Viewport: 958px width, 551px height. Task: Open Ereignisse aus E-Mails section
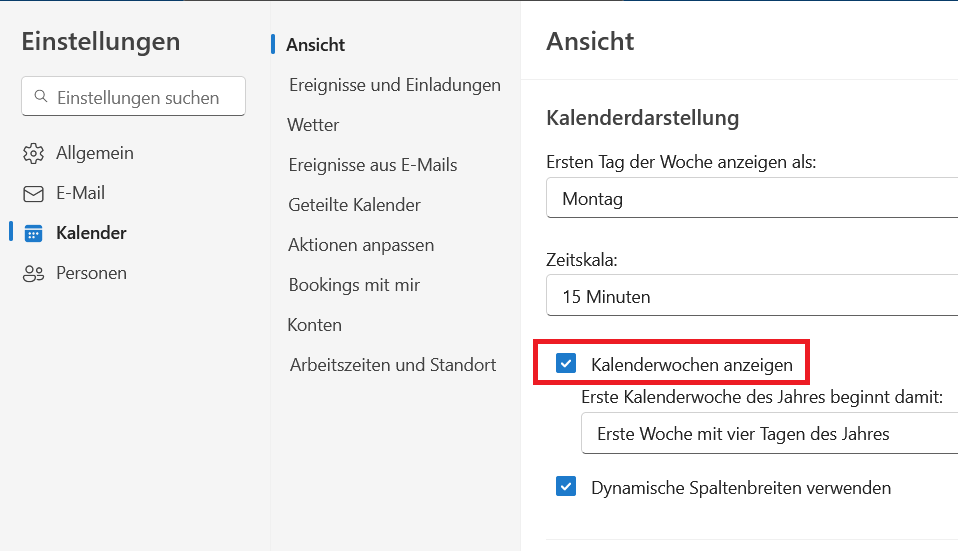point(372,165)
